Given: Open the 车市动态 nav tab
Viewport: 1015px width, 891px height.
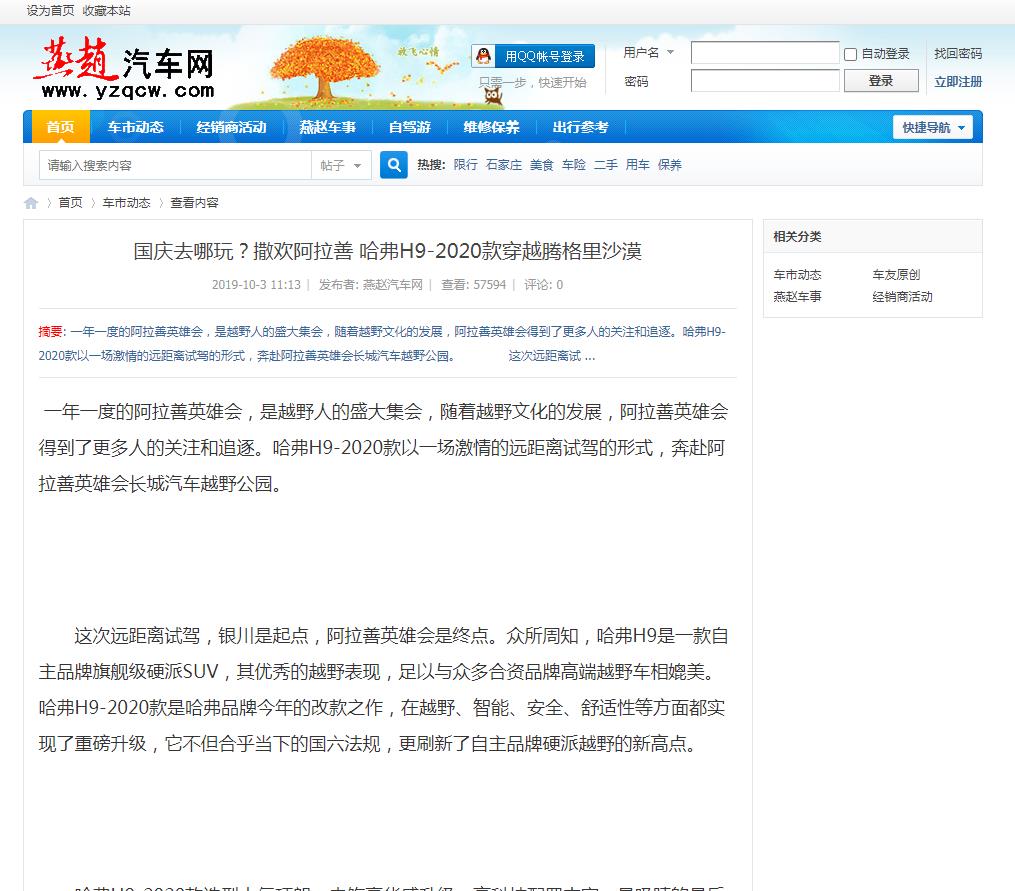Looking at the screenshot, I should [x=135, y=127].
